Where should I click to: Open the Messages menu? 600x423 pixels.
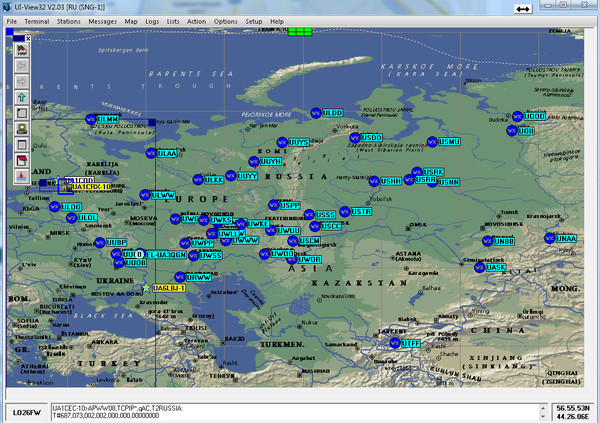(x=103, y=21)
